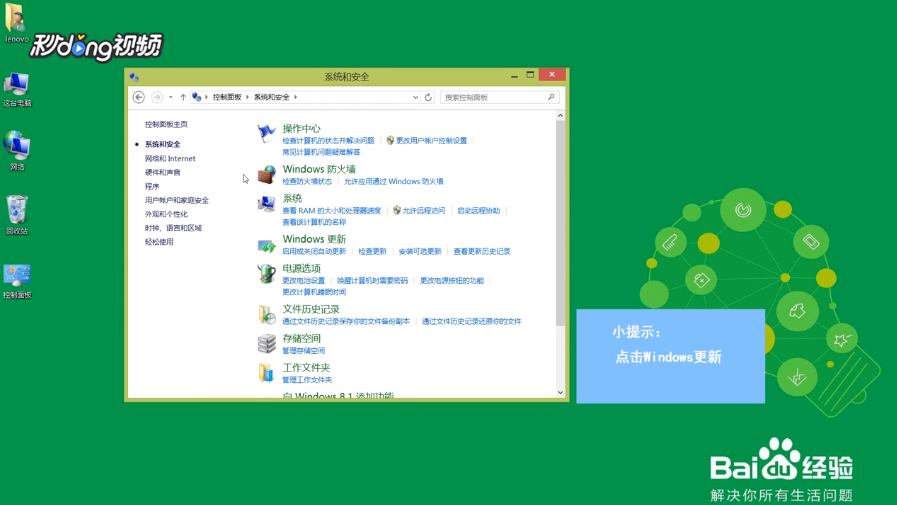Screen dimensions: 897x505
Task: Select the lenovo user folder desktop icon
Action: [x=17, y=23]
